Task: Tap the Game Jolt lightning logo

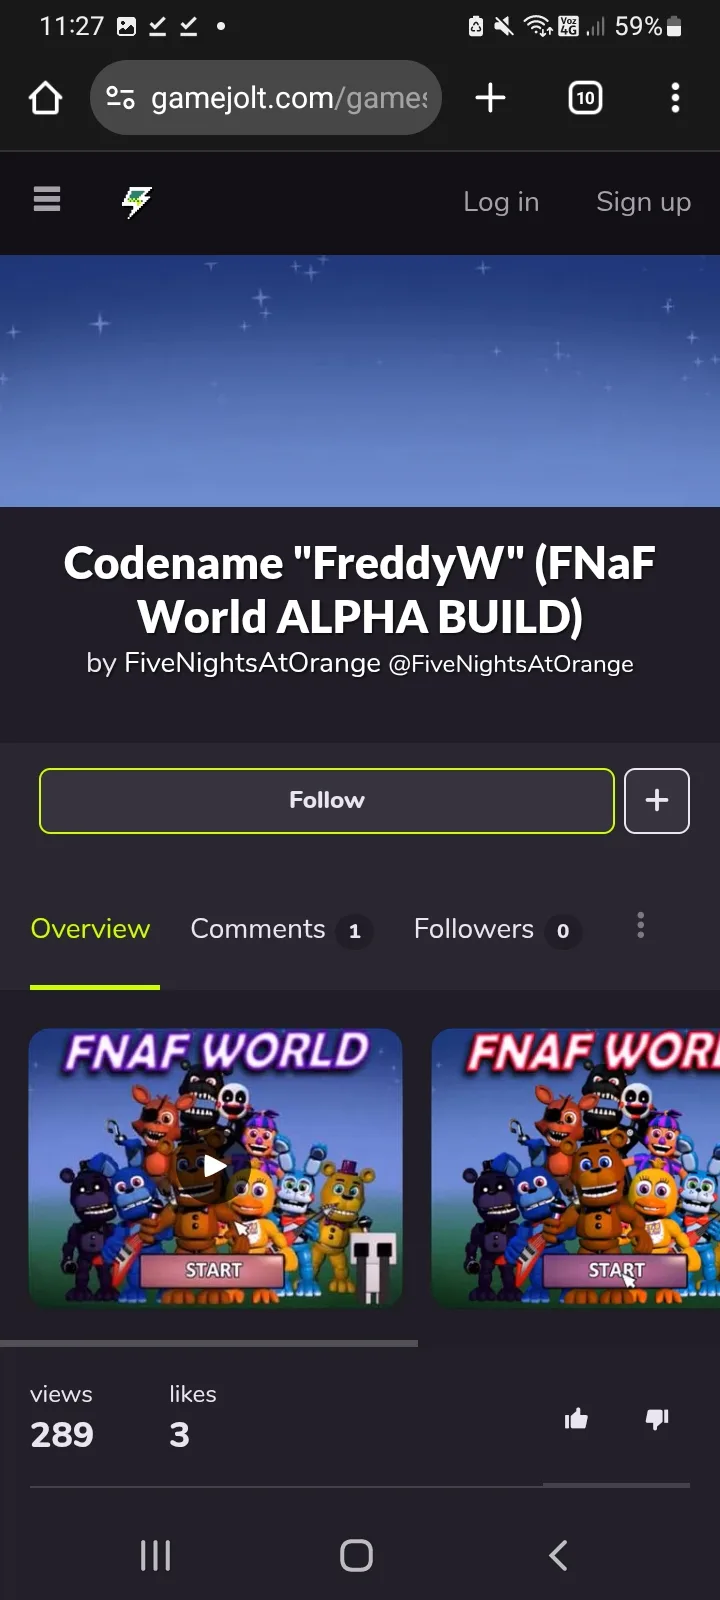Action: [137, 201]
